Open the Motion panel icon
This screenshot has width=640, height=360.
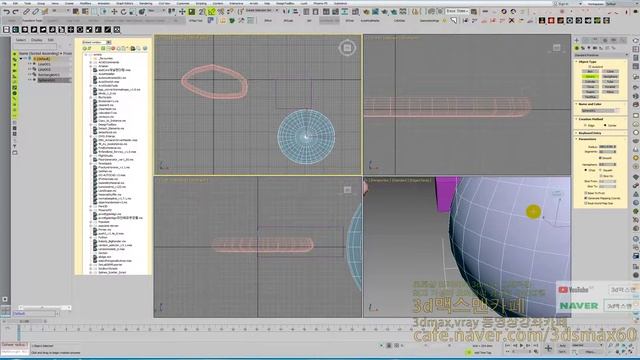(x=604, y=40)
